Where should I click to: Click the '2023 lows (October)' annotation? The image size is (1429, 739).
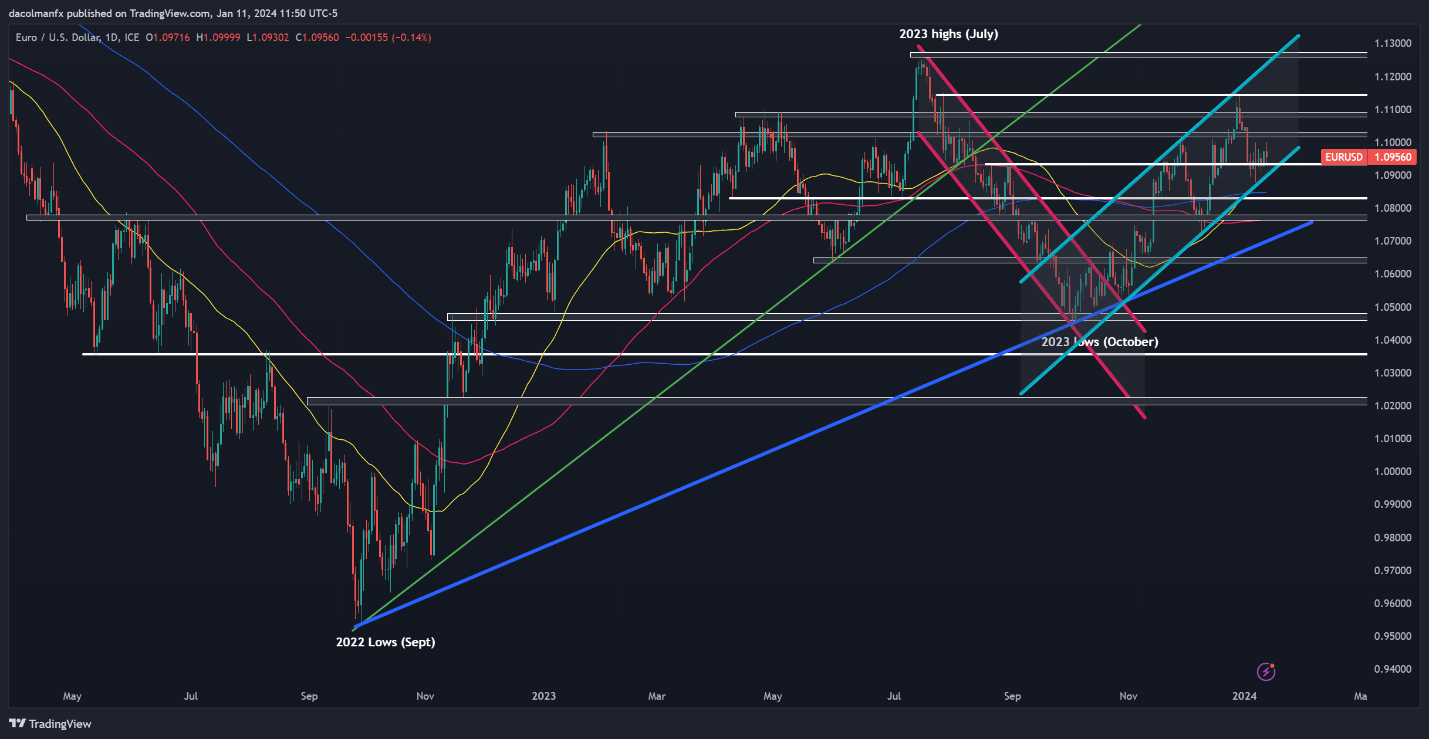click(x=1100, y=341)
